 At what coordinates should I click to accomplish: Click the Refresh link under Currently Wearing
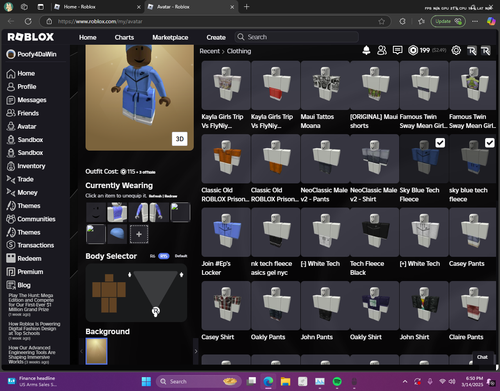coord(155,196)
